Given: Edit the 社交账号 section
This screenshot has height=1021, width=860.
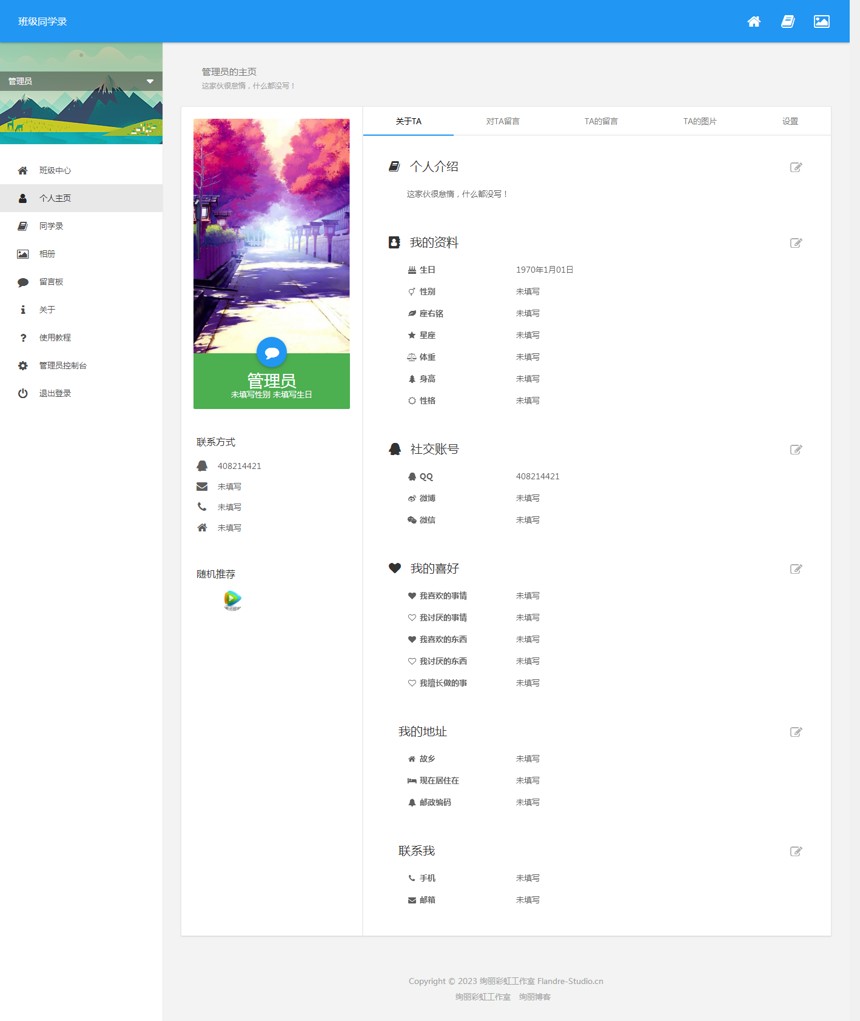Looking at the screenshot, I should pos(796,449).
